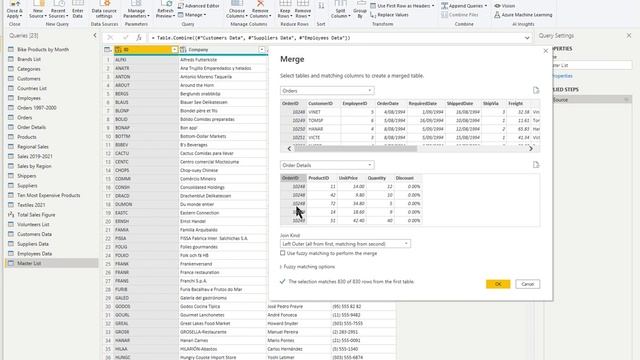Click the page icon beside Orders dropdown
640x360 pixels.
(x=536, y=90)
